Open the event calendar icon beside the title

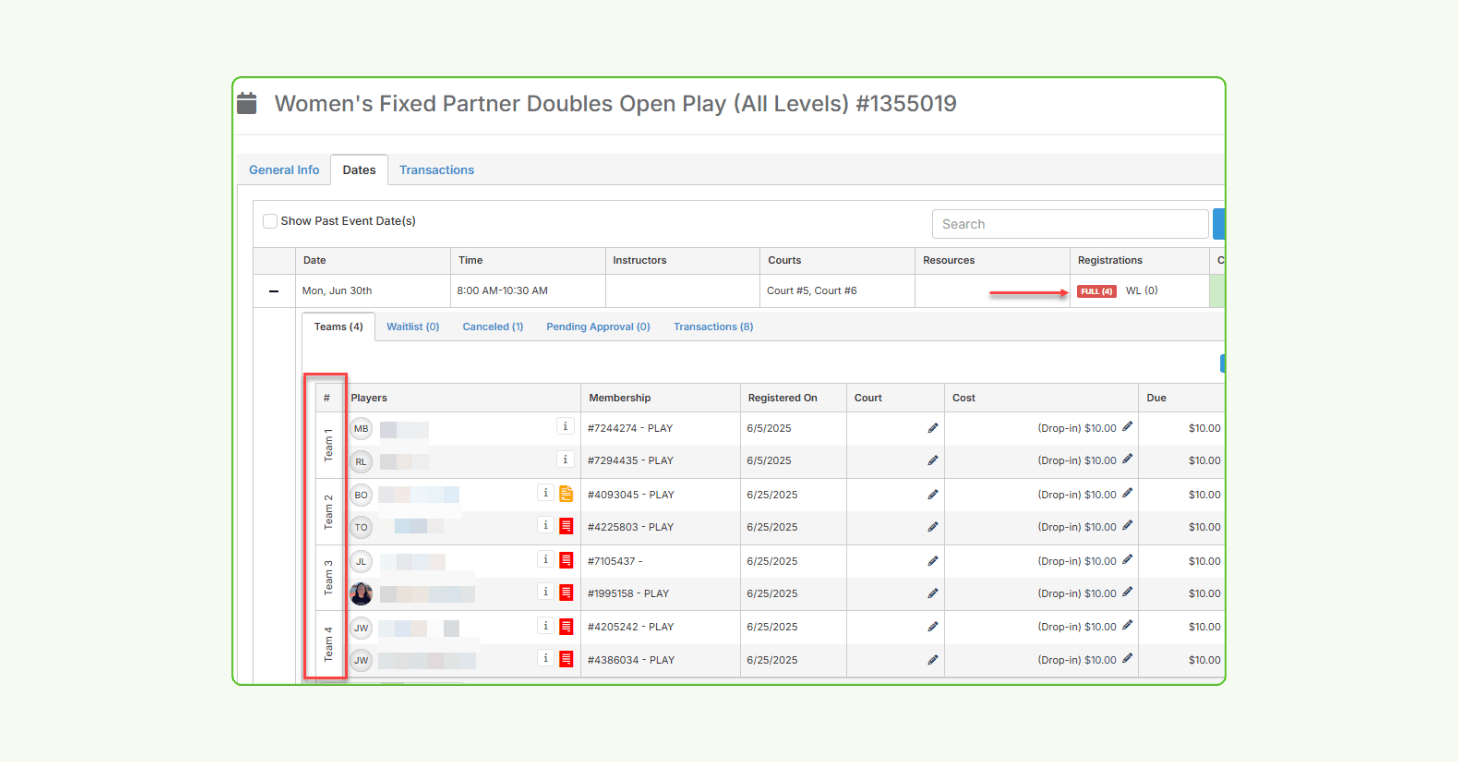(247, 102)
